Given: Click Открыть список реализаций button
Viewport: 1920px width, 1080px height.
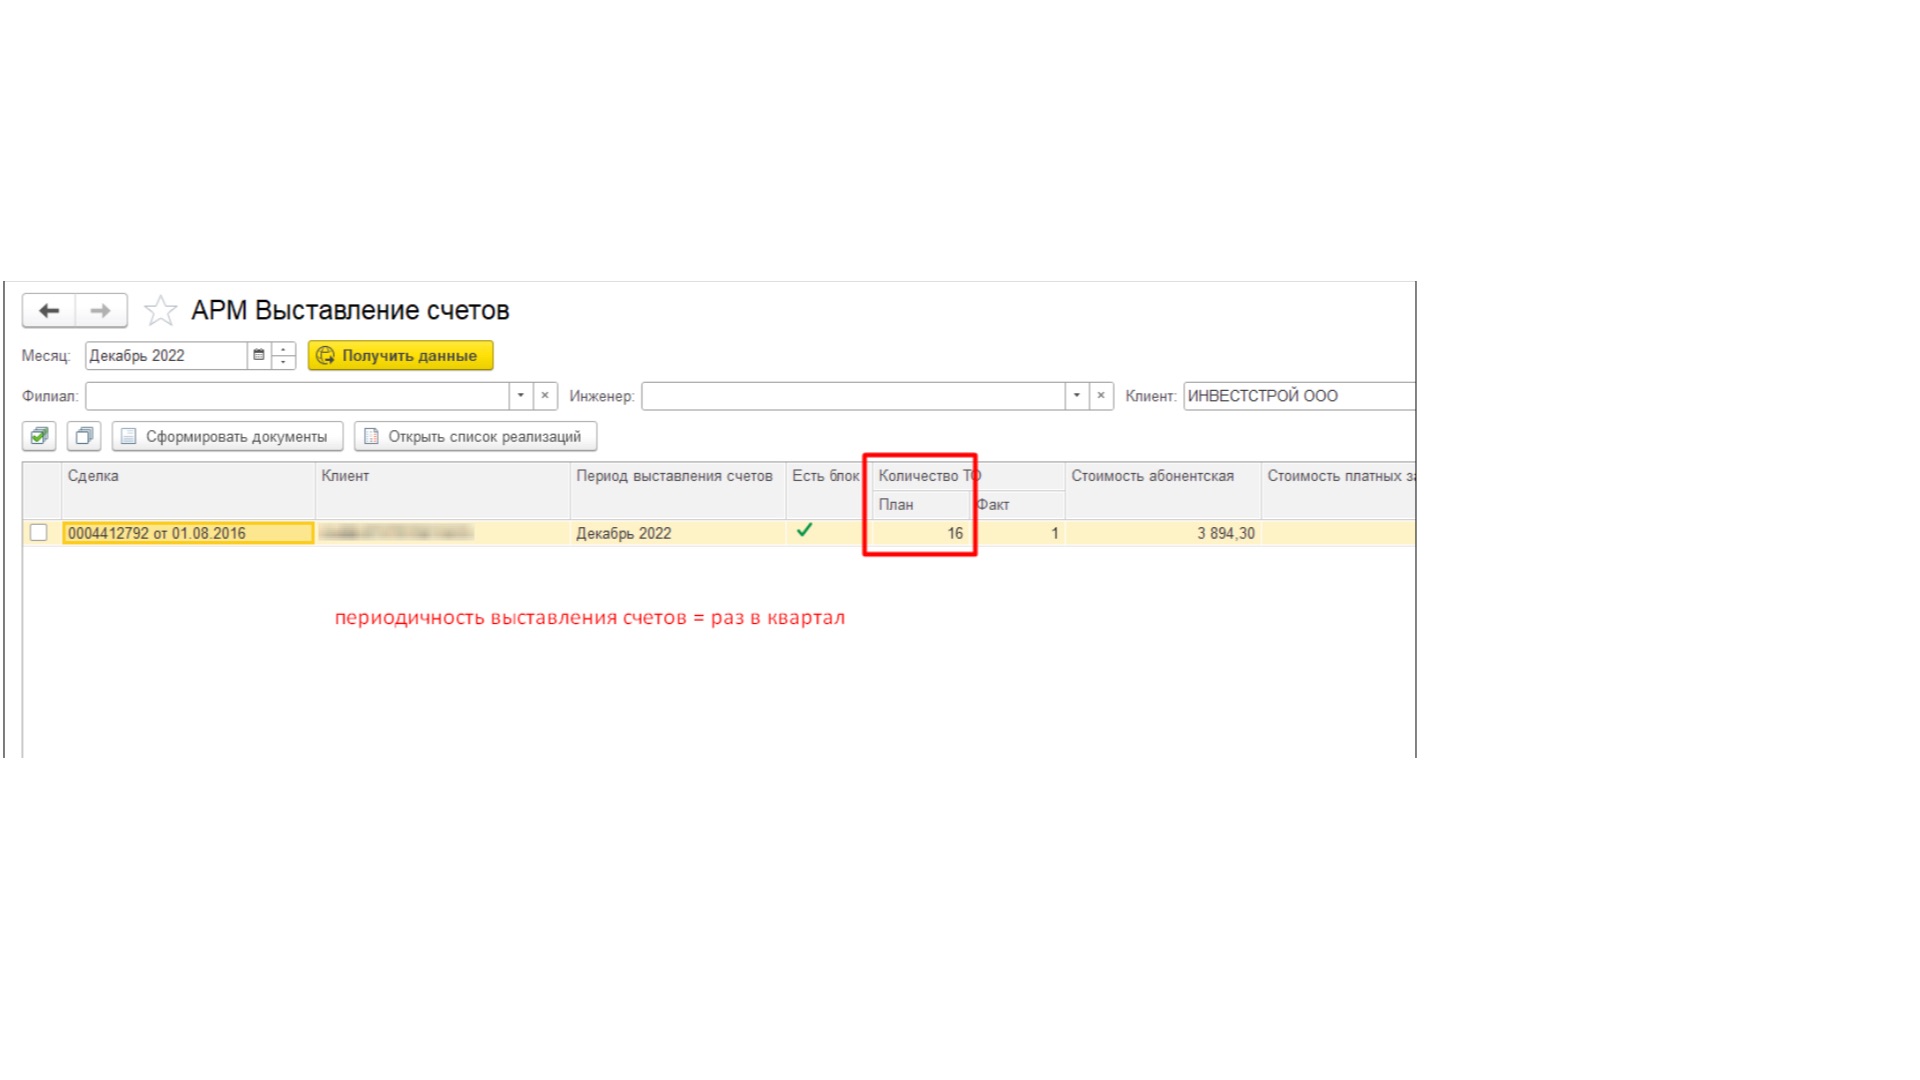Looking at the screenshot, I should click(x=475, y=436).
